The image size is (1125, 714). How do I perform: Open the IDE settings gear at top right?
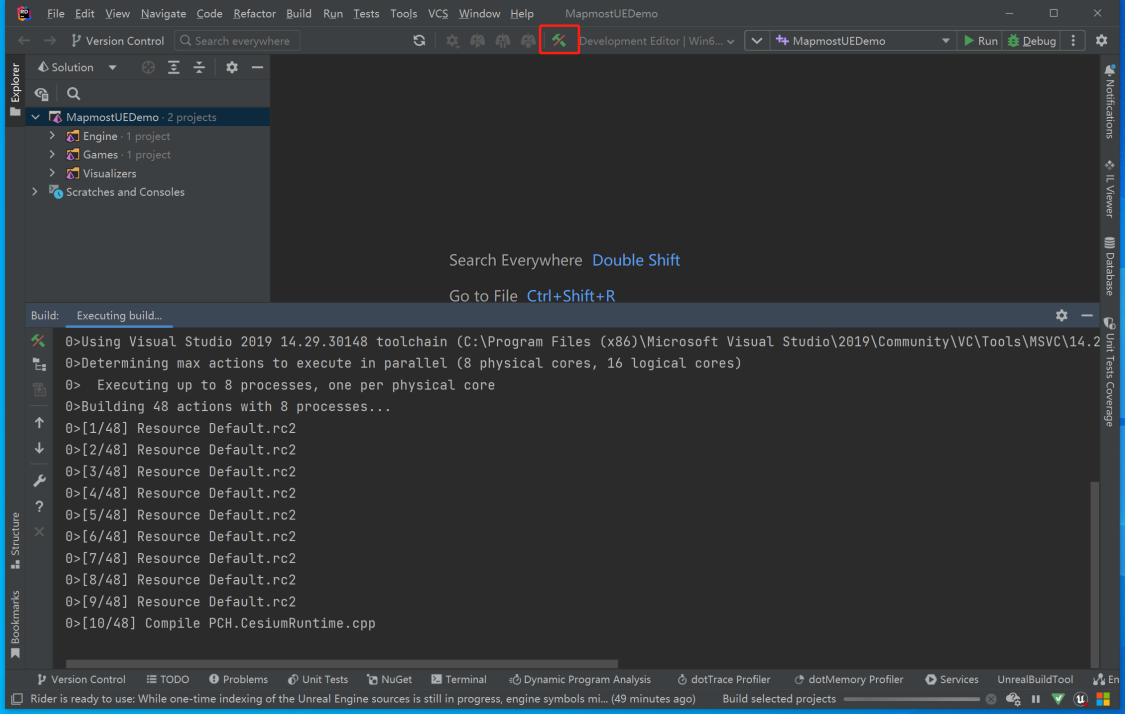(x=1101, y=41)
